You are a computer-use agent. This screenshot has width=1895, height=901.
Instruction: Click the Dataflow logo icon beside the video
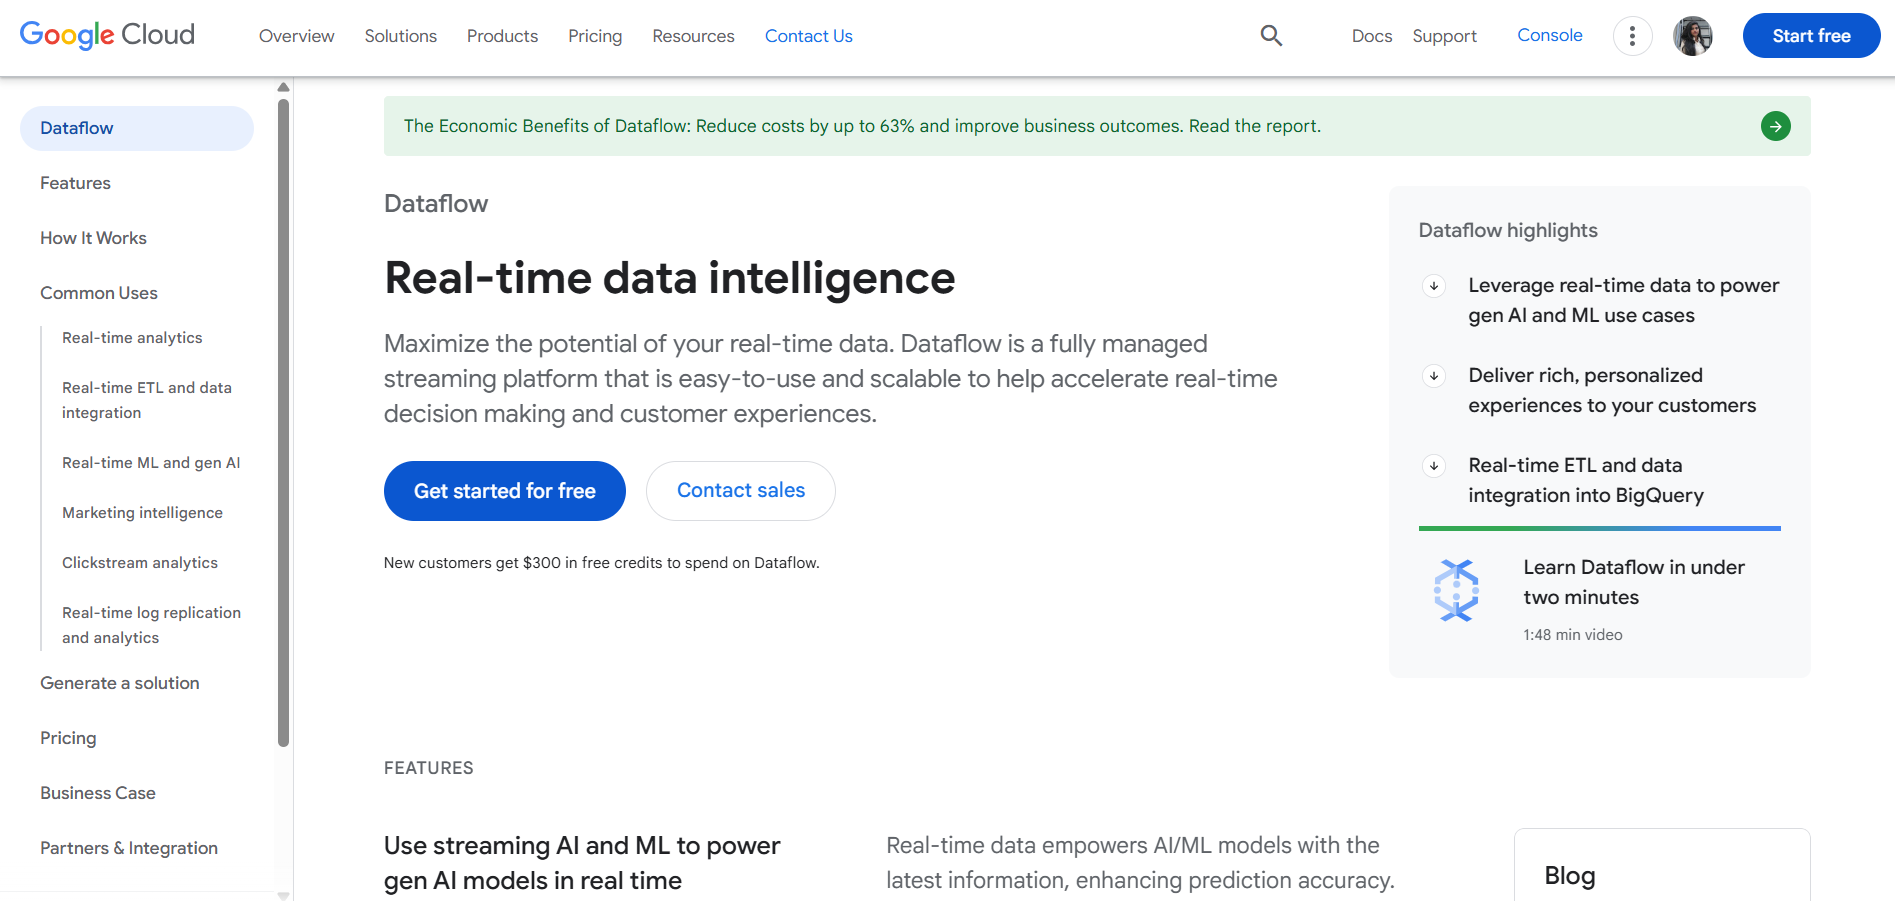click(x=1458, y=590)
